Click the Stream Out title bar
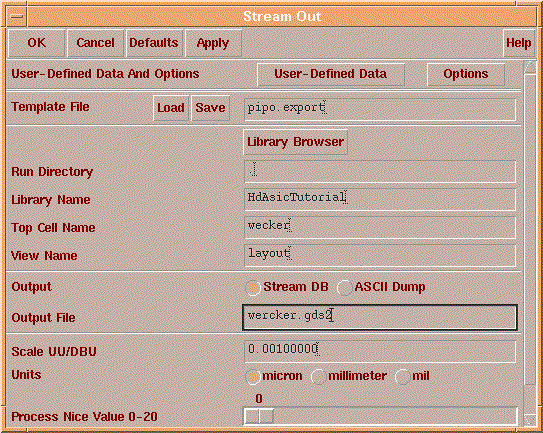 coord(282,17)
